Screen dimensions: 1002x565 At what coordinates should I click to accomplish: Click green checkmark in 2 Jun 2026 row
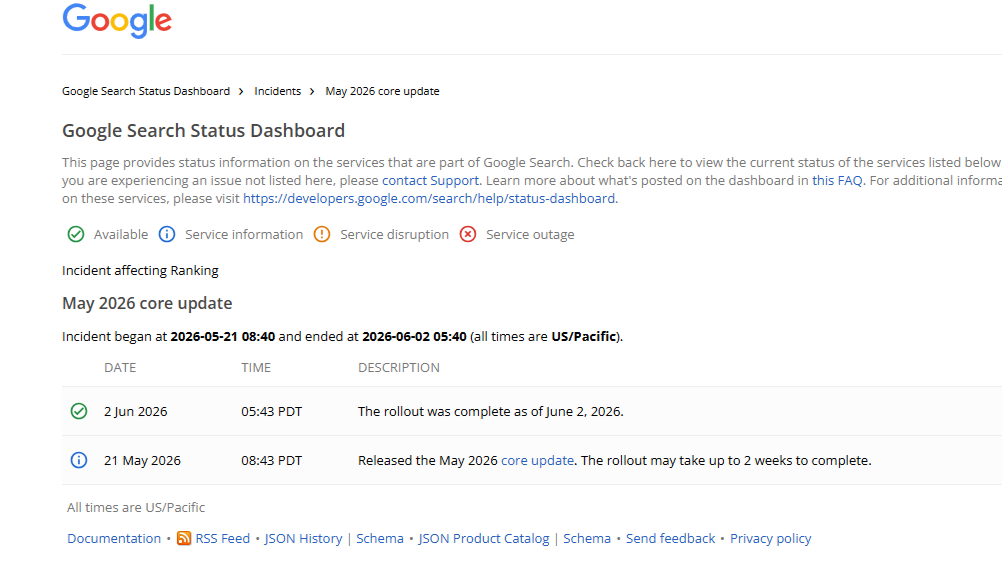[x=79, y=411]
